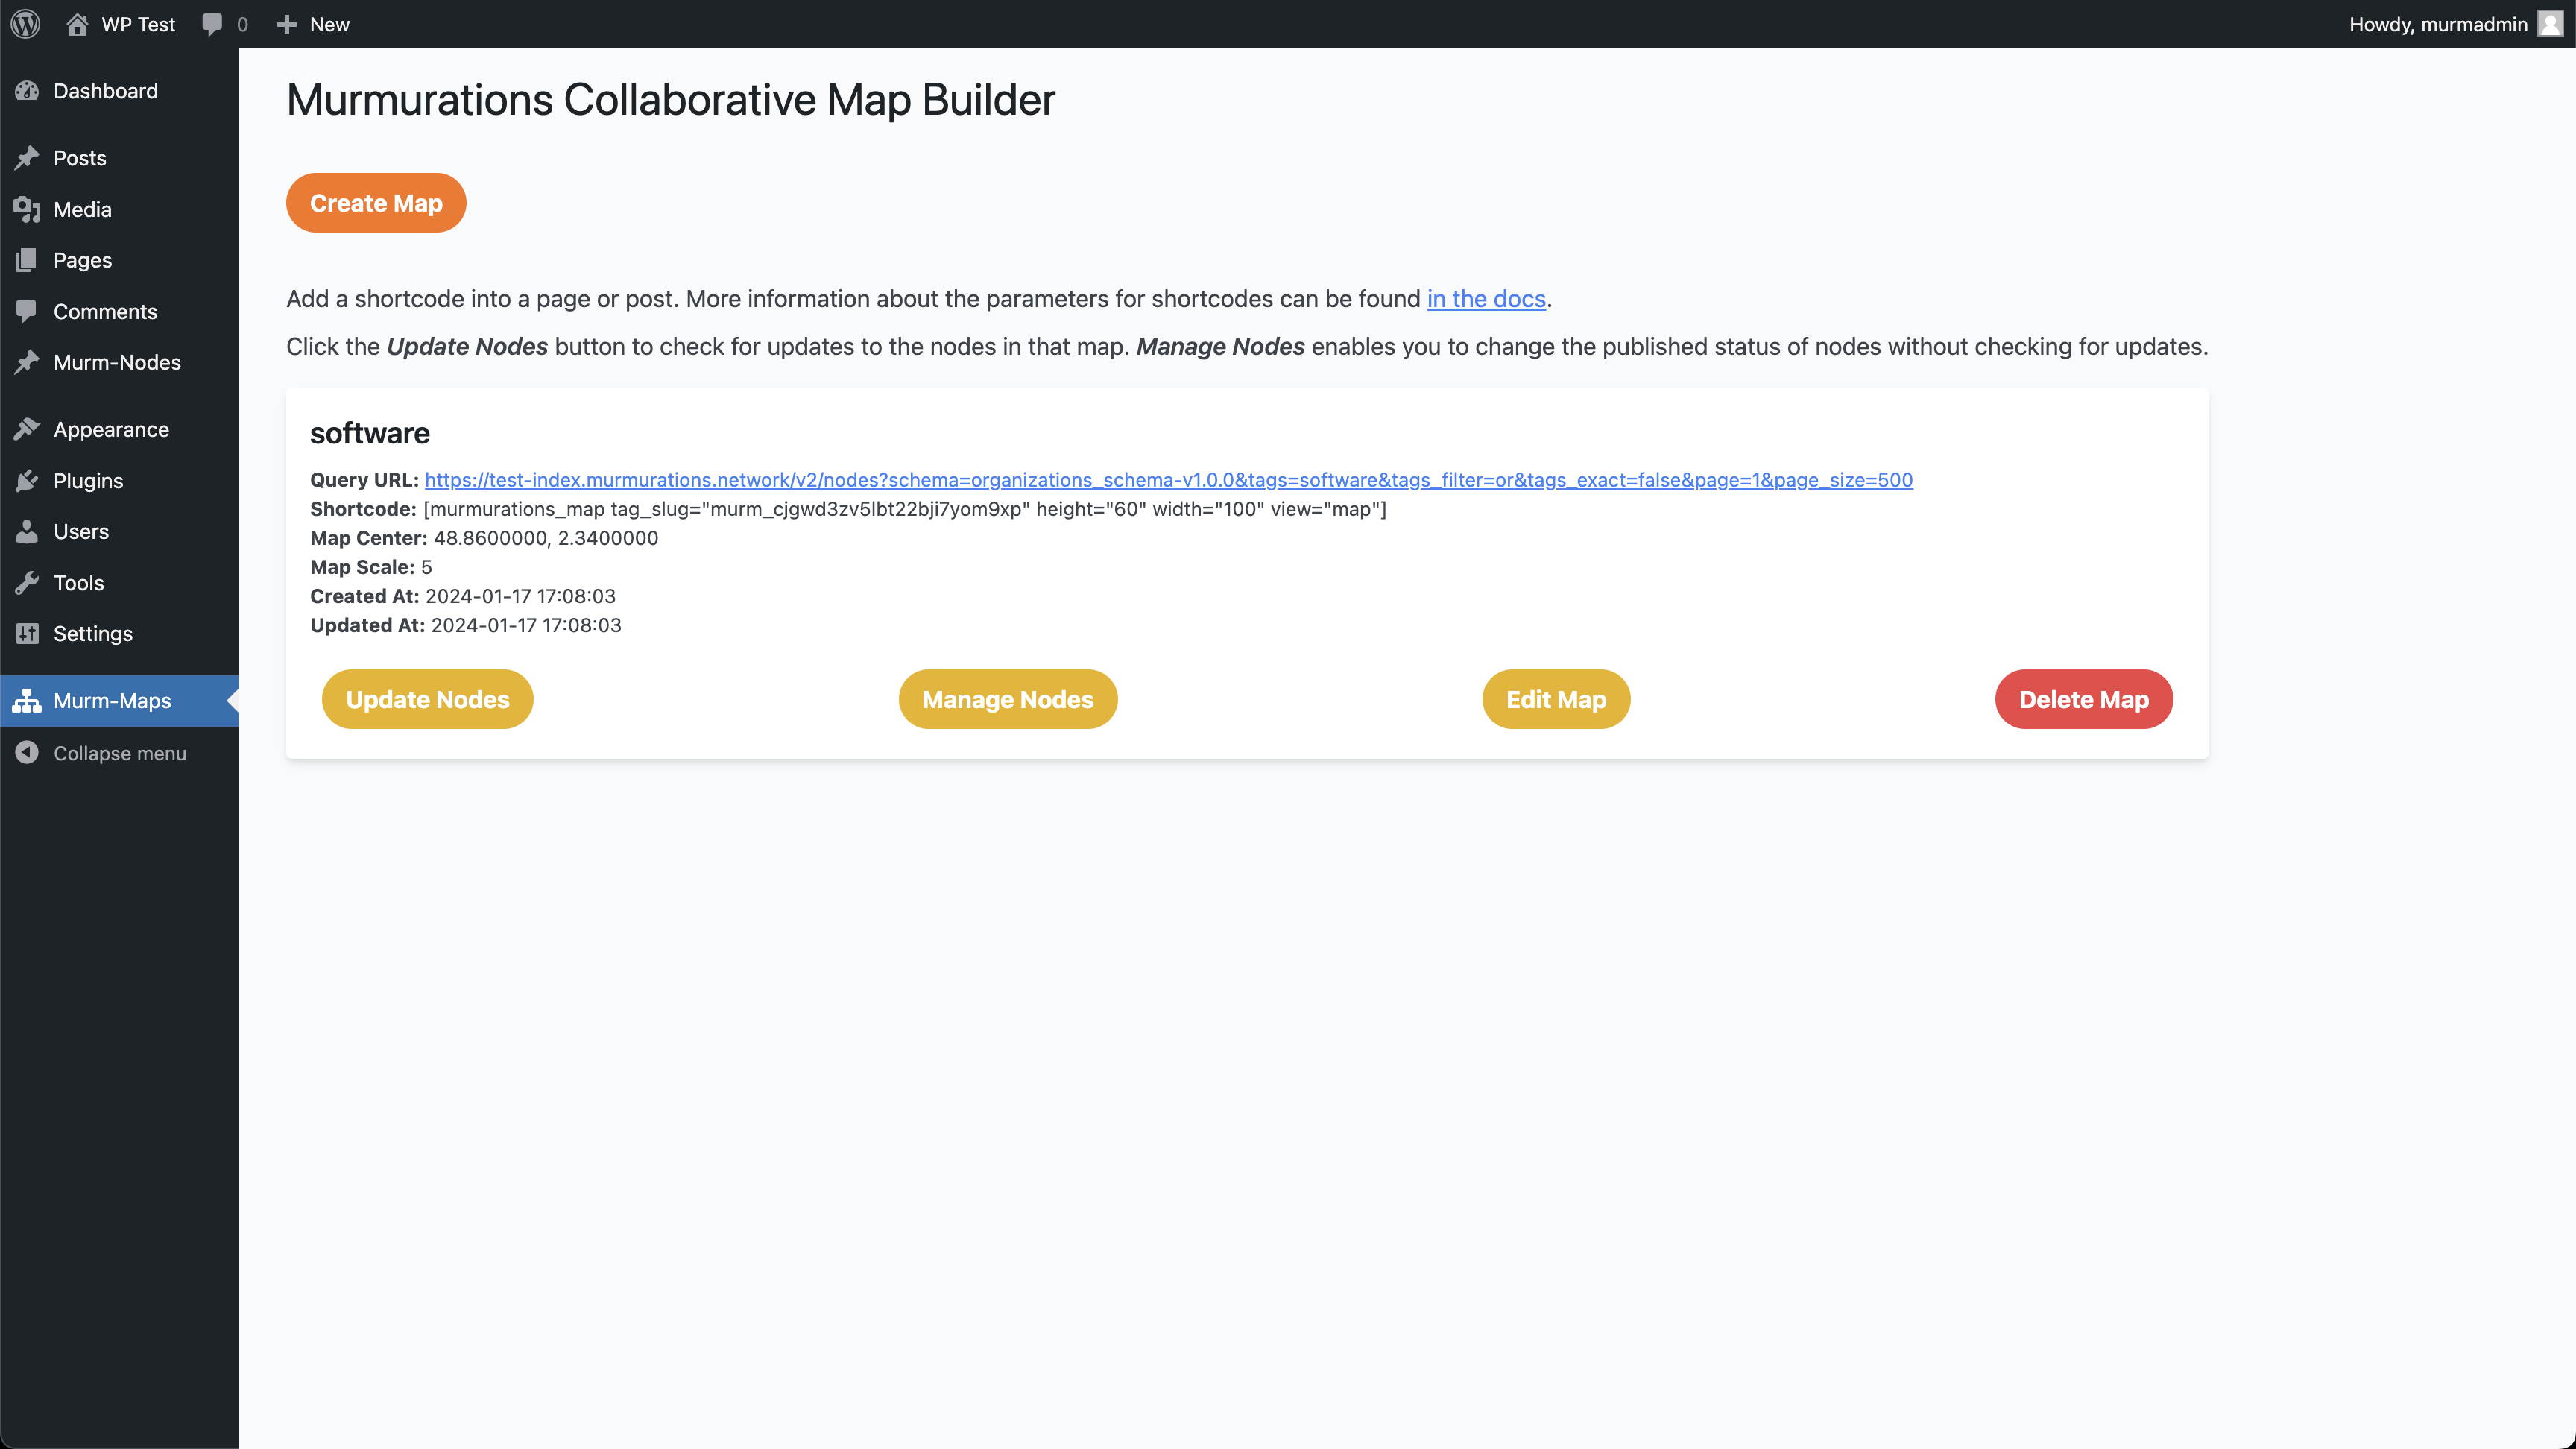
Task: Click the Appearance paintbrush icon
Action: point(27,430)
